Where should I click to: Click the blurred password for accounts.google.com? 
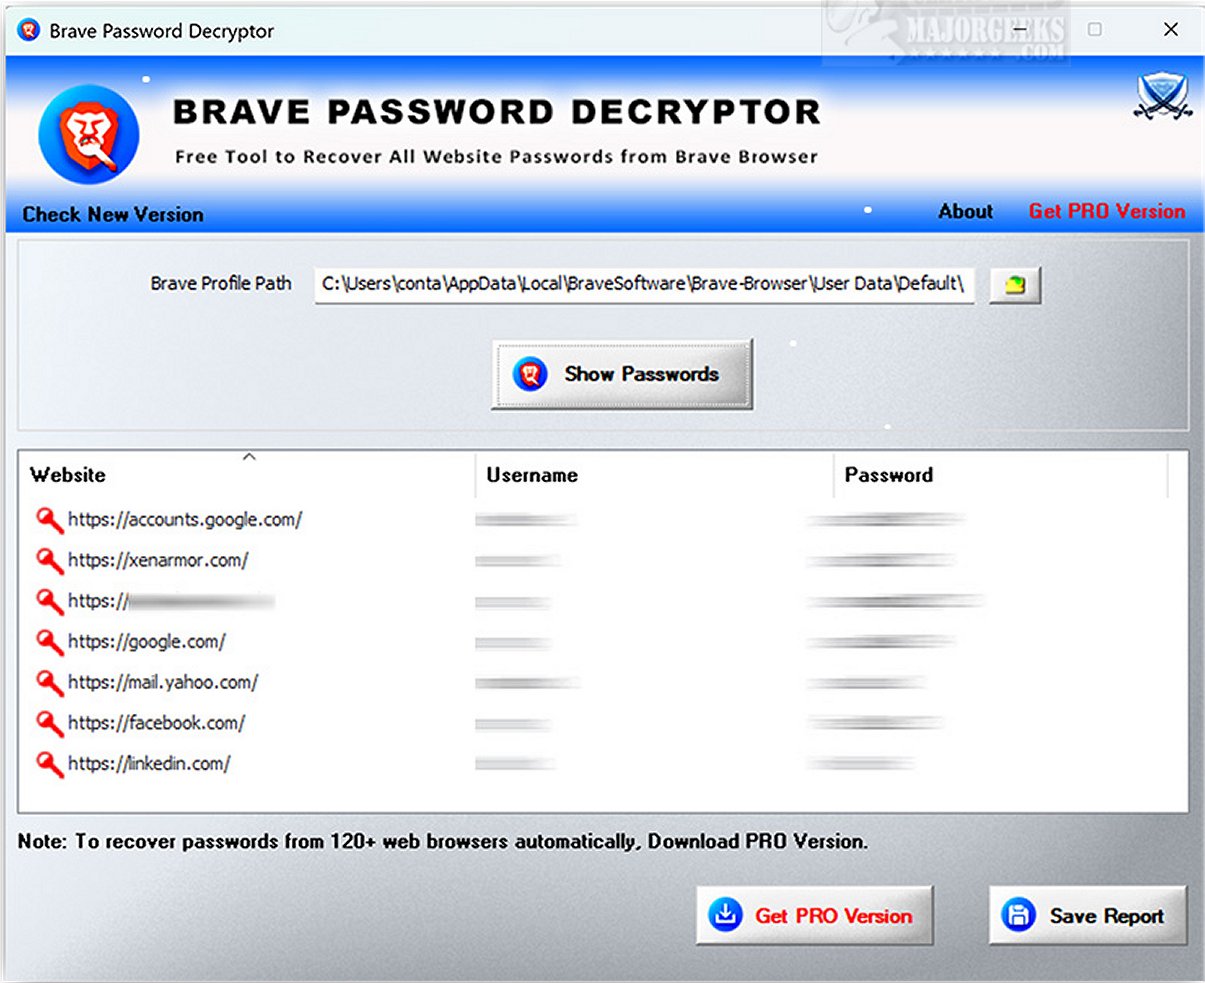[x=886, y=520]
